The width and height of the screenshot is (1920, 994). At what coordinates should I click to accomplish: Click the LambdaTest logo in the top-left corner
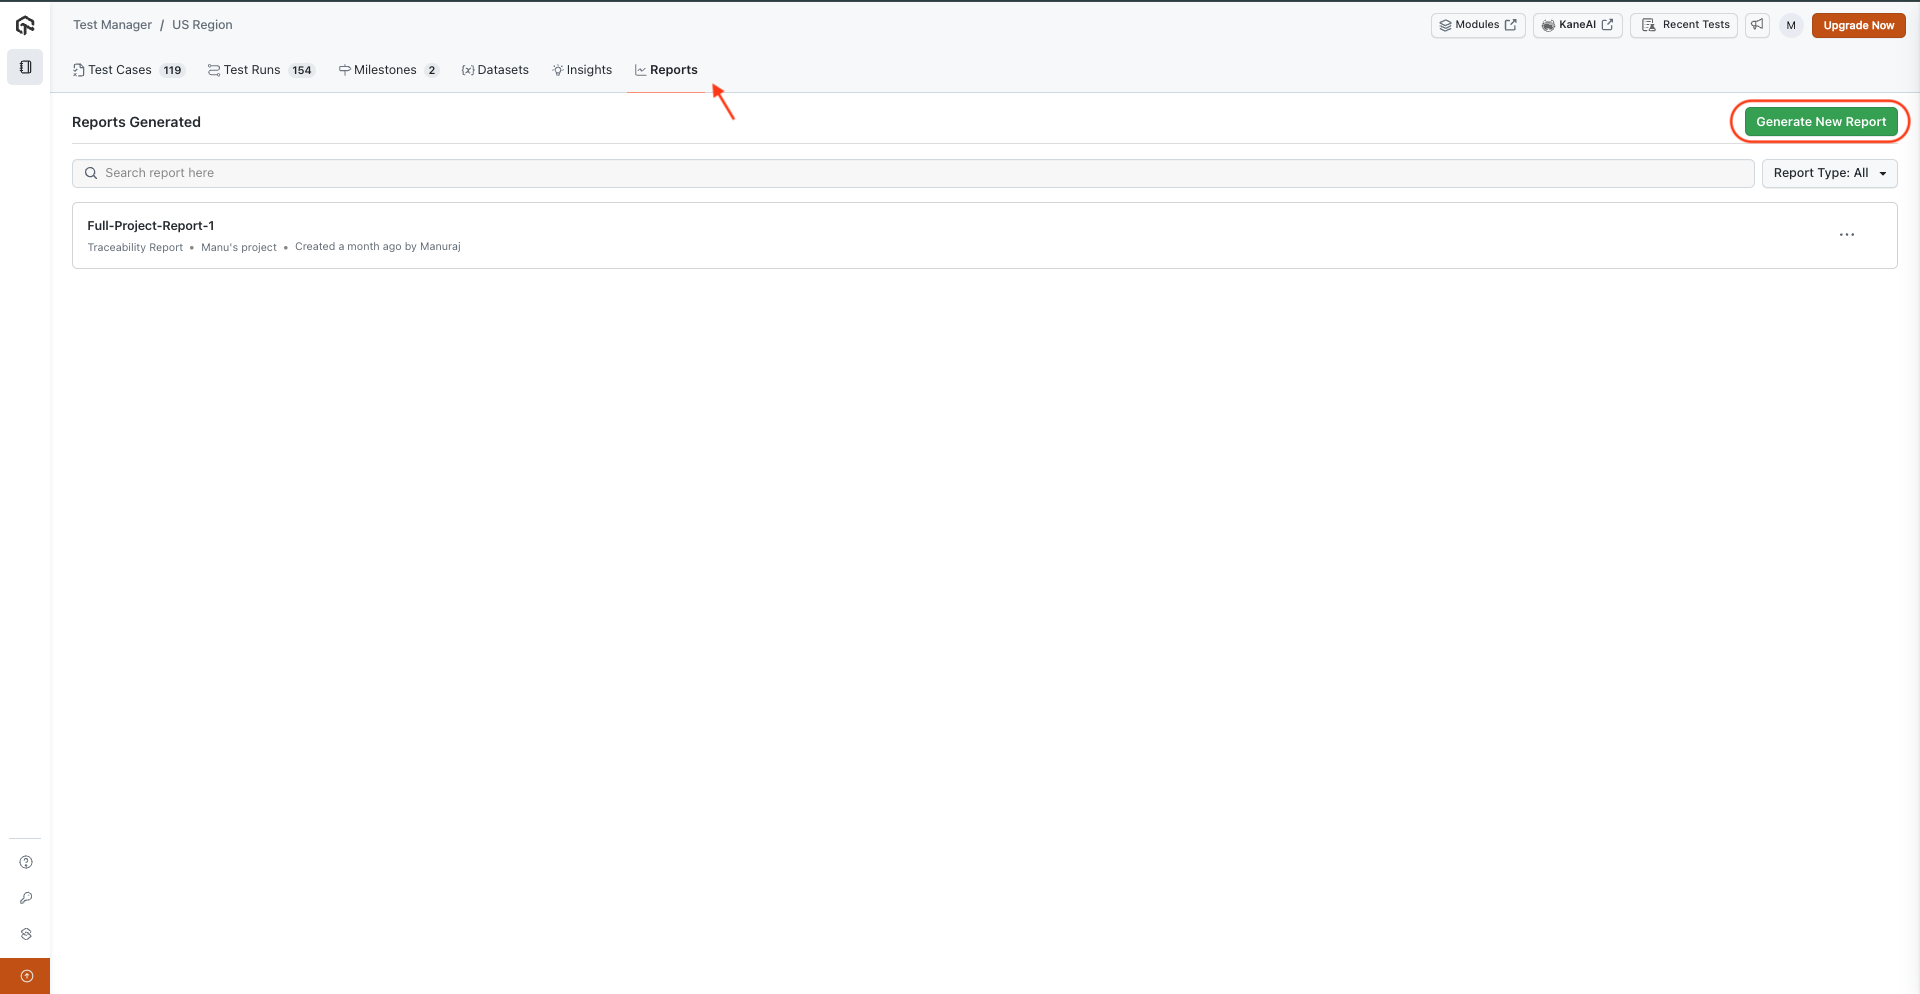click(25, 25)
